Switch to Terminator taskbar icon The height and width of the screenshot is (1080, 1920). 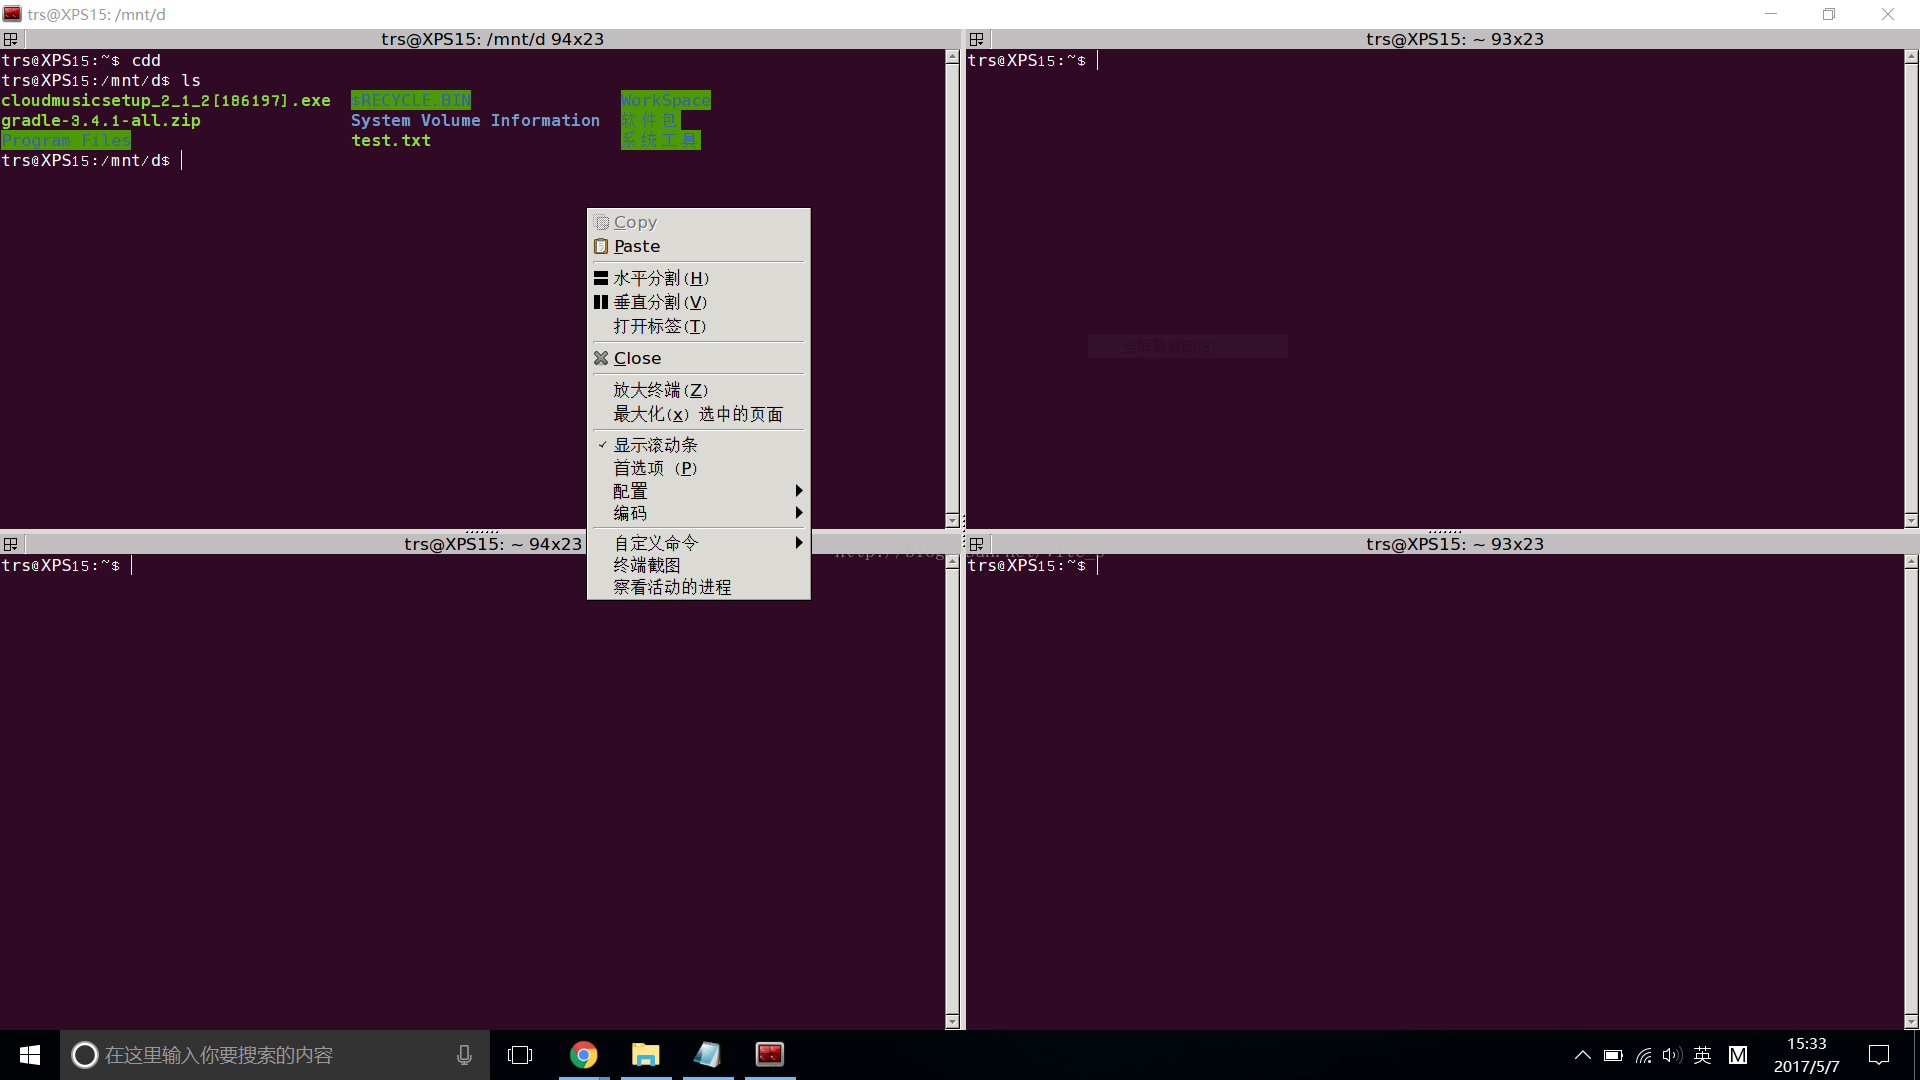pyautogui.click(x=770, y=1055)
